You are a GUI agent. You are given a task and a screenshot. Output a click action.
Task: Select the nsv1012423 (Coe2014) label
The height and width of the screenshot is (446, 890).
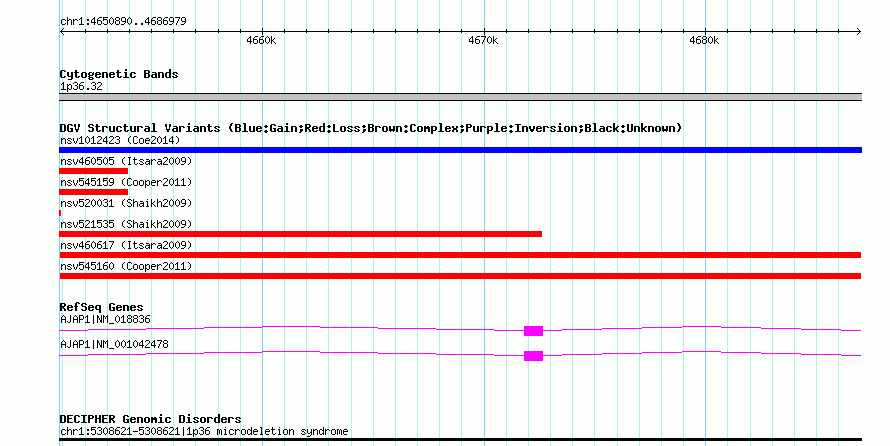click(x=120, y=140)
